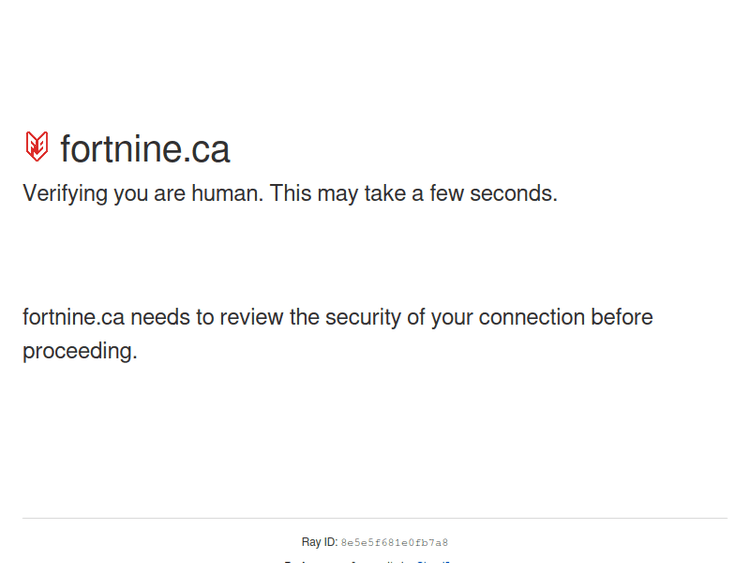Click the word "before" in the paragraph
This screenshot has height=563, width=750.
pyautogui.click(x=621, y=317)
